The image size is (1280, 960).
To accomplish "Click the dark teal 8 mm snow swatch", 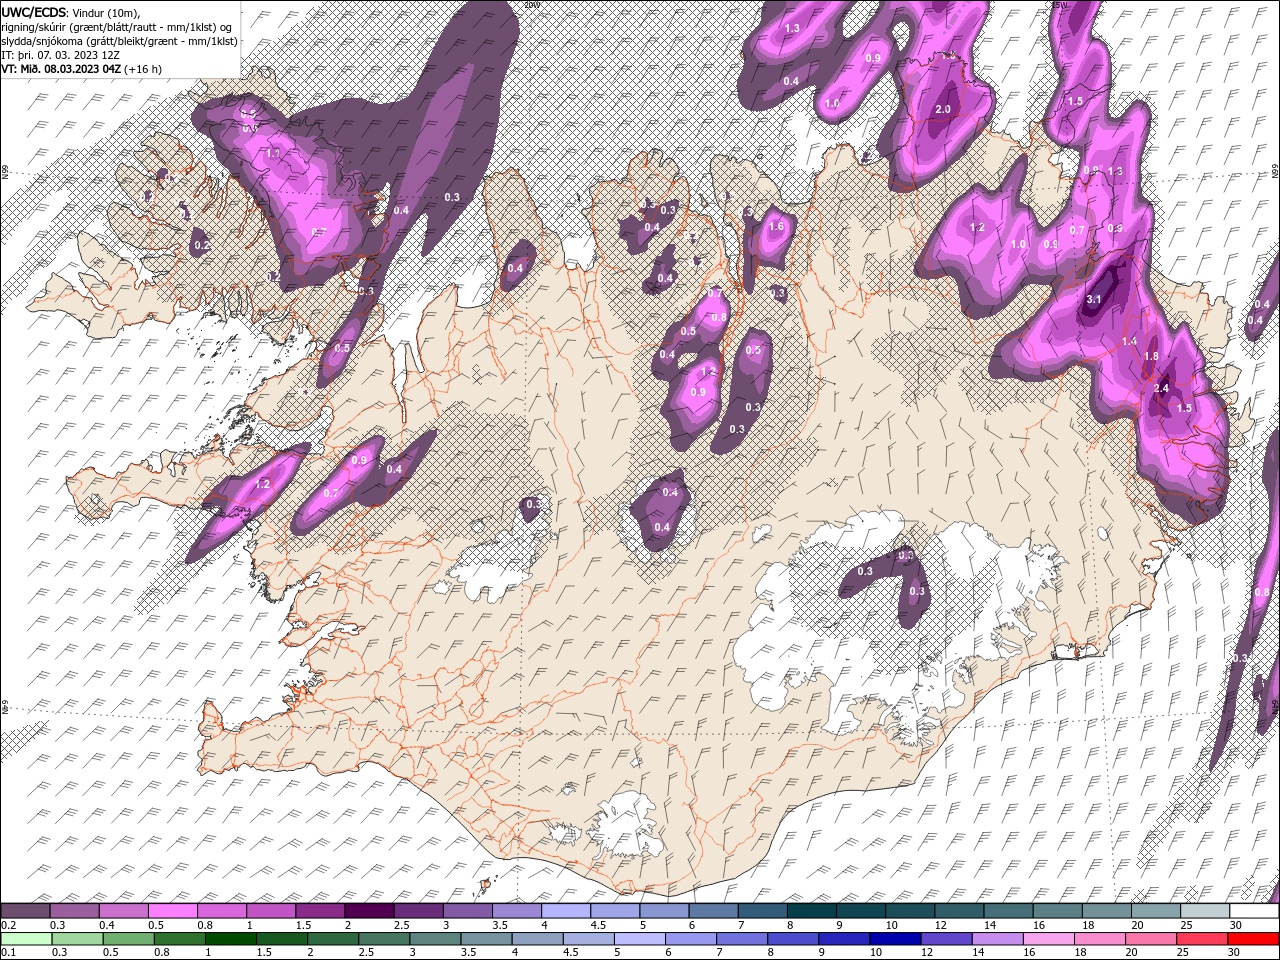I will click(x=810, y=910).
